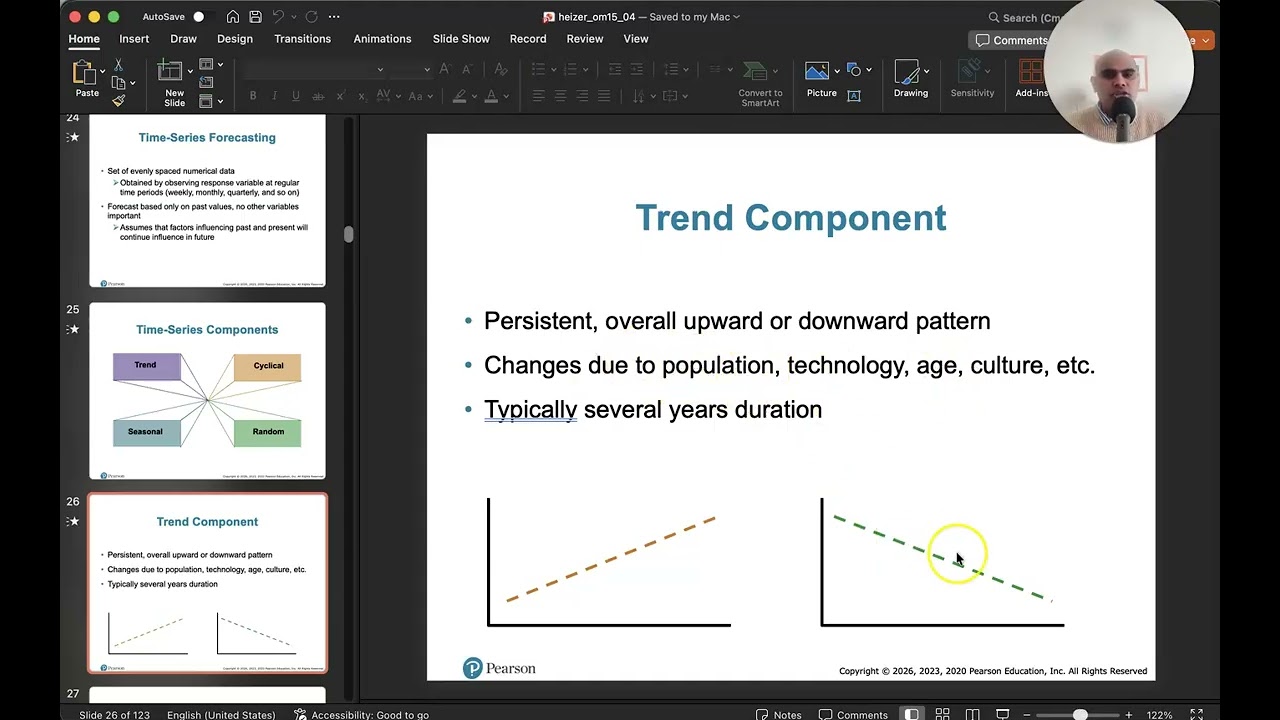The height and width of the screenshot is (720, 1280).
Task: Open the Drawing dropdown arrow
Action: tap(926, 71)
